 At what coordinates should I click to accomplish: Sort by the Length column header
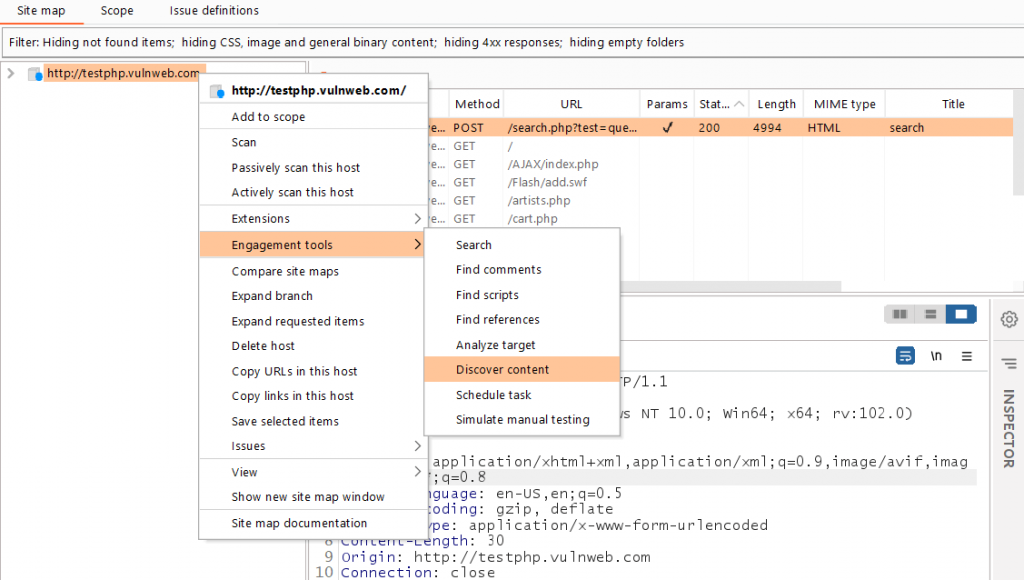(x=776, y=104)
